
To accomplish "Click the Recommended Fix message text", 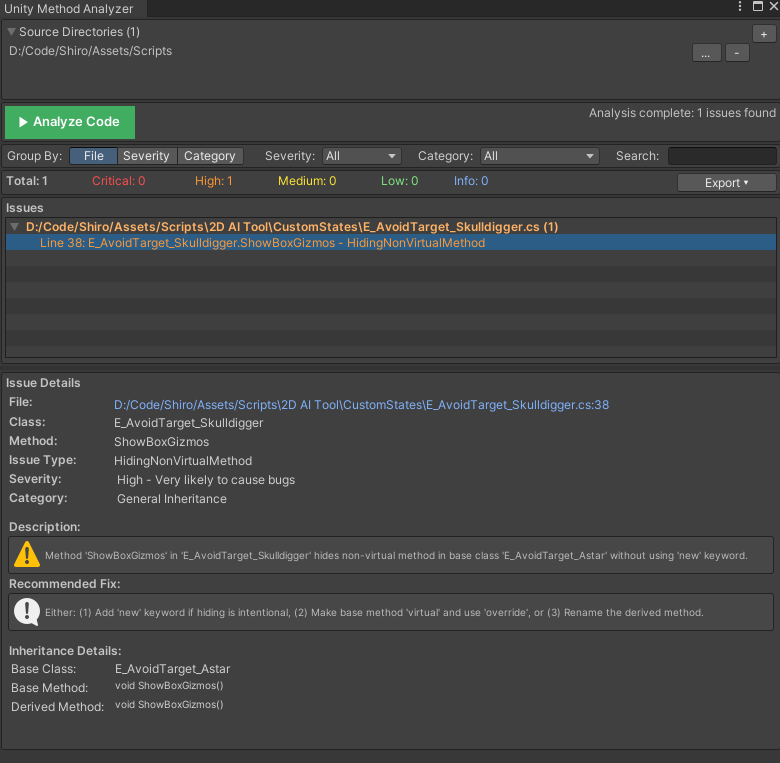I will point(374,613).
